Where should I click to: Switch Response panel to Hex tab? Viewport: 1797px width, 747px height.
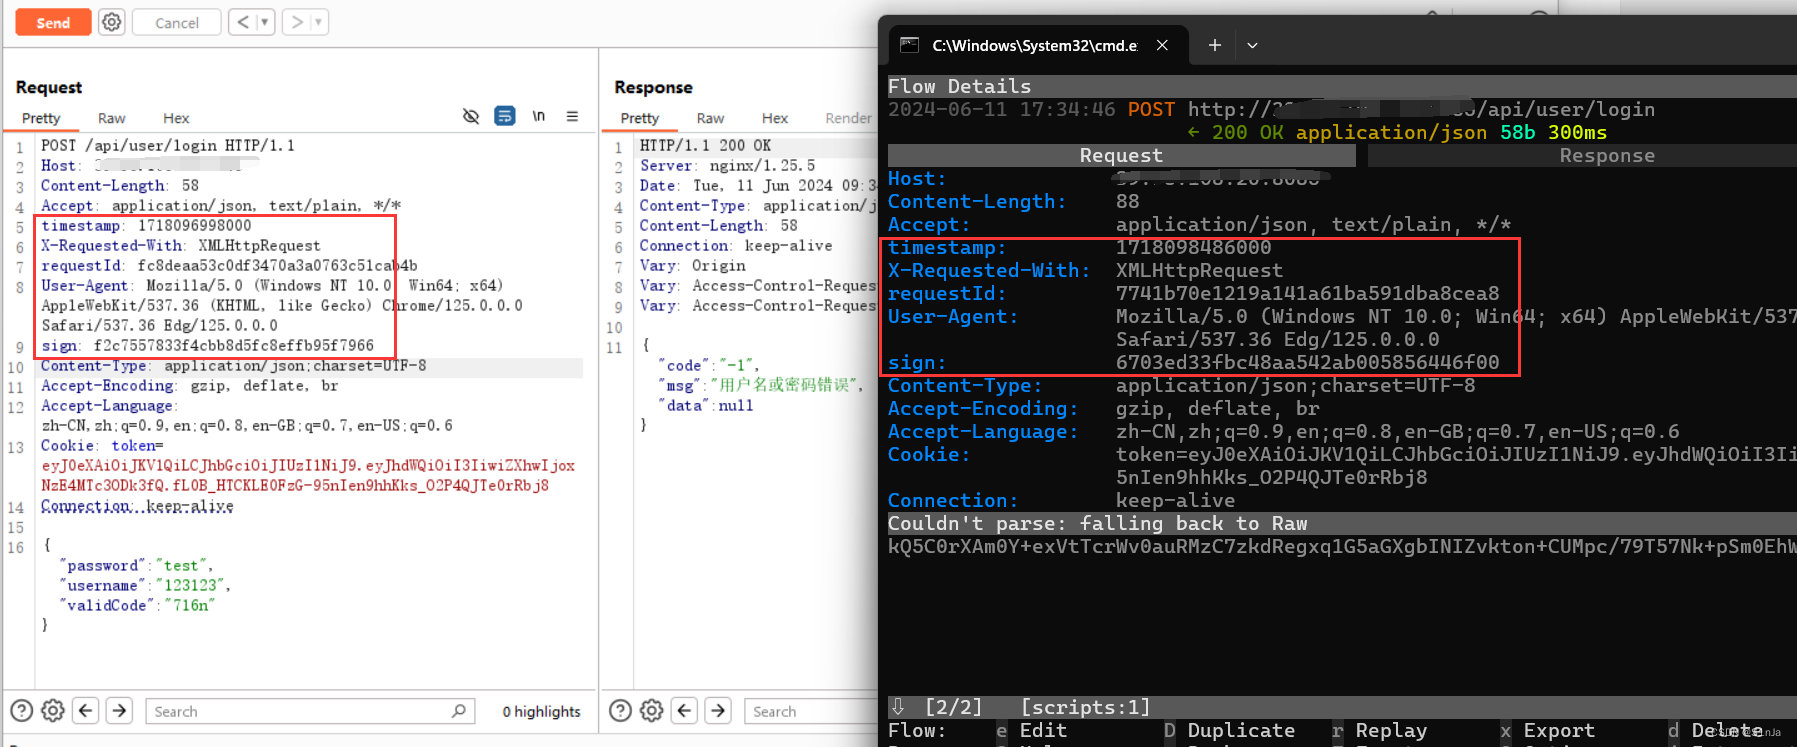pyautogui.click(x=775, y=118)
